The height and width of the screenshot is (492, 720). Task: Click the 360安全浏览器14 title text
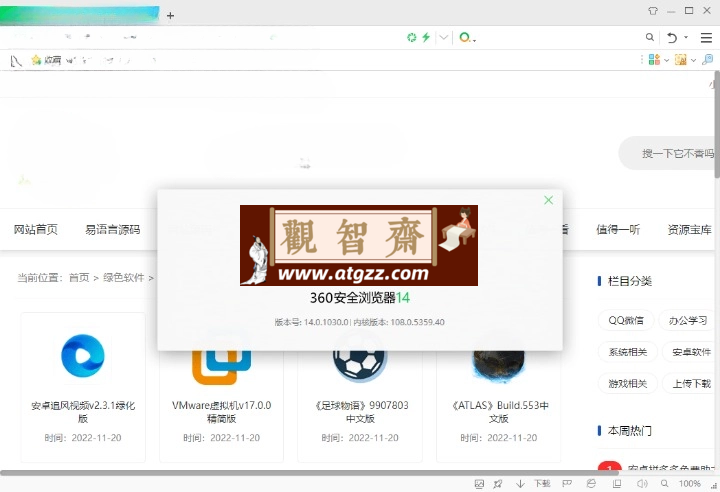(x=360, y=298)
